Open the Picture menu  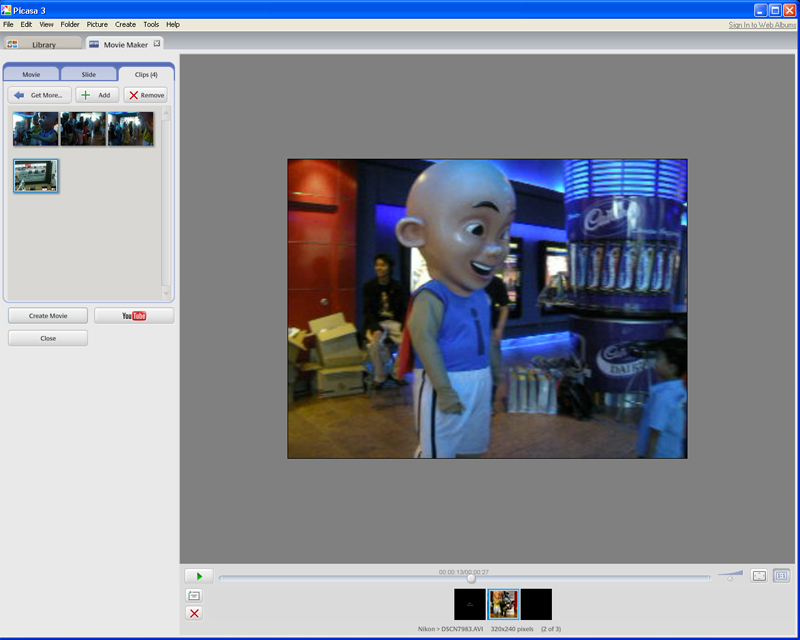point(97,24)
